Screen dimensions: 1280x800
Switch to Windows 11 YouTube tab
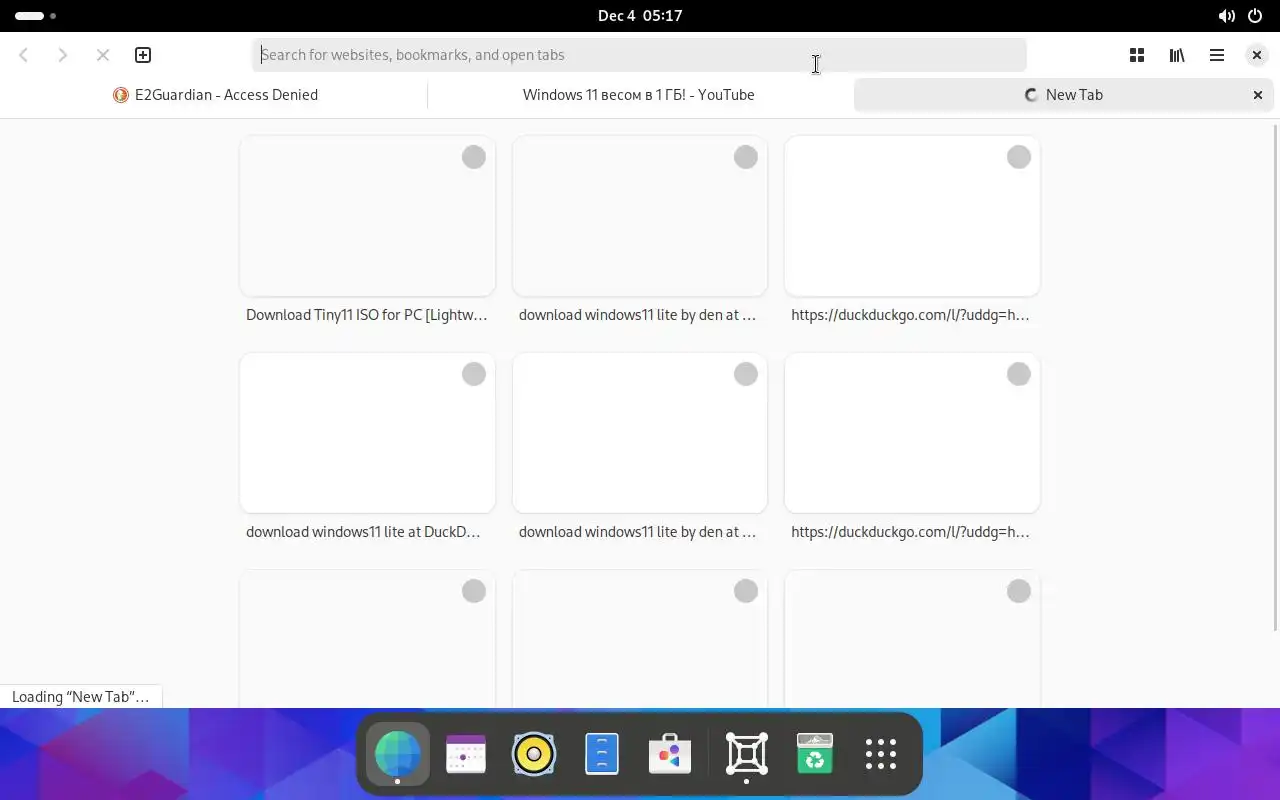point(639,95)
